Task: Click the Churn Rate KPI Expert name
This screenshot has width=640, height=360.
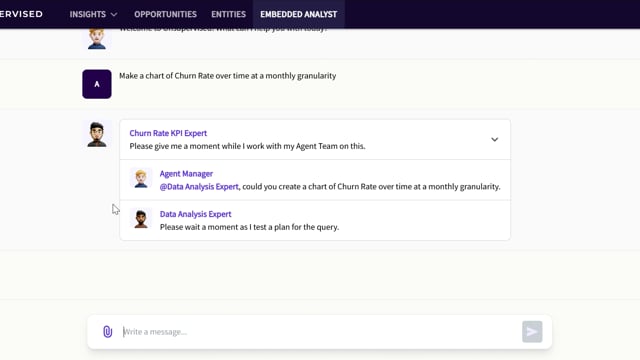Action: (168, 133)
